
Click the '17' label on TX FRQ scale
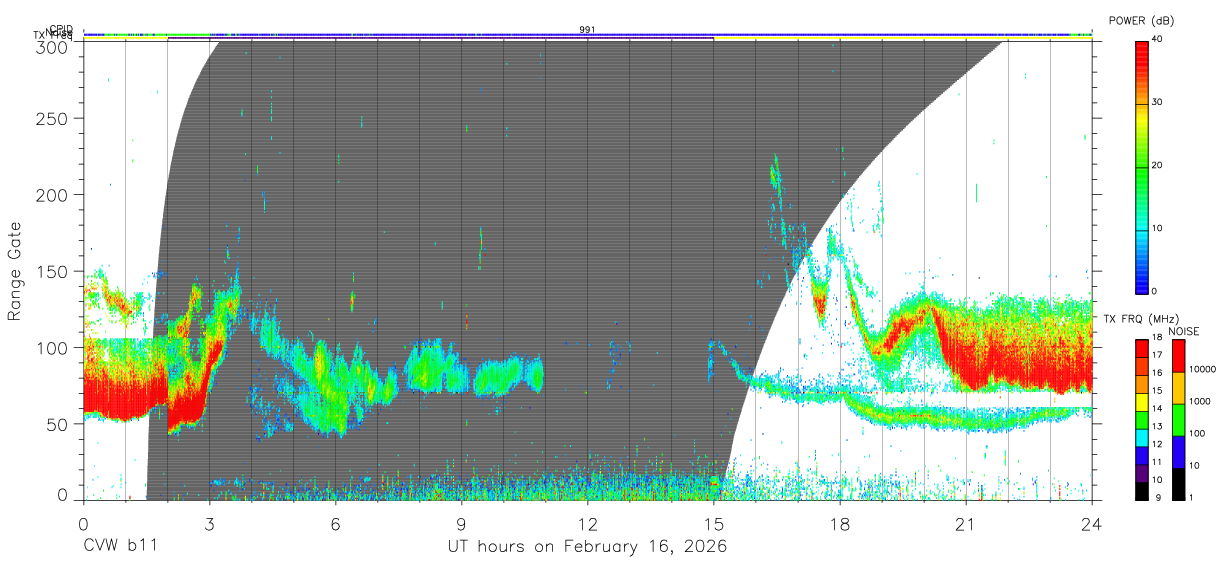click(x=1158, y=355)
